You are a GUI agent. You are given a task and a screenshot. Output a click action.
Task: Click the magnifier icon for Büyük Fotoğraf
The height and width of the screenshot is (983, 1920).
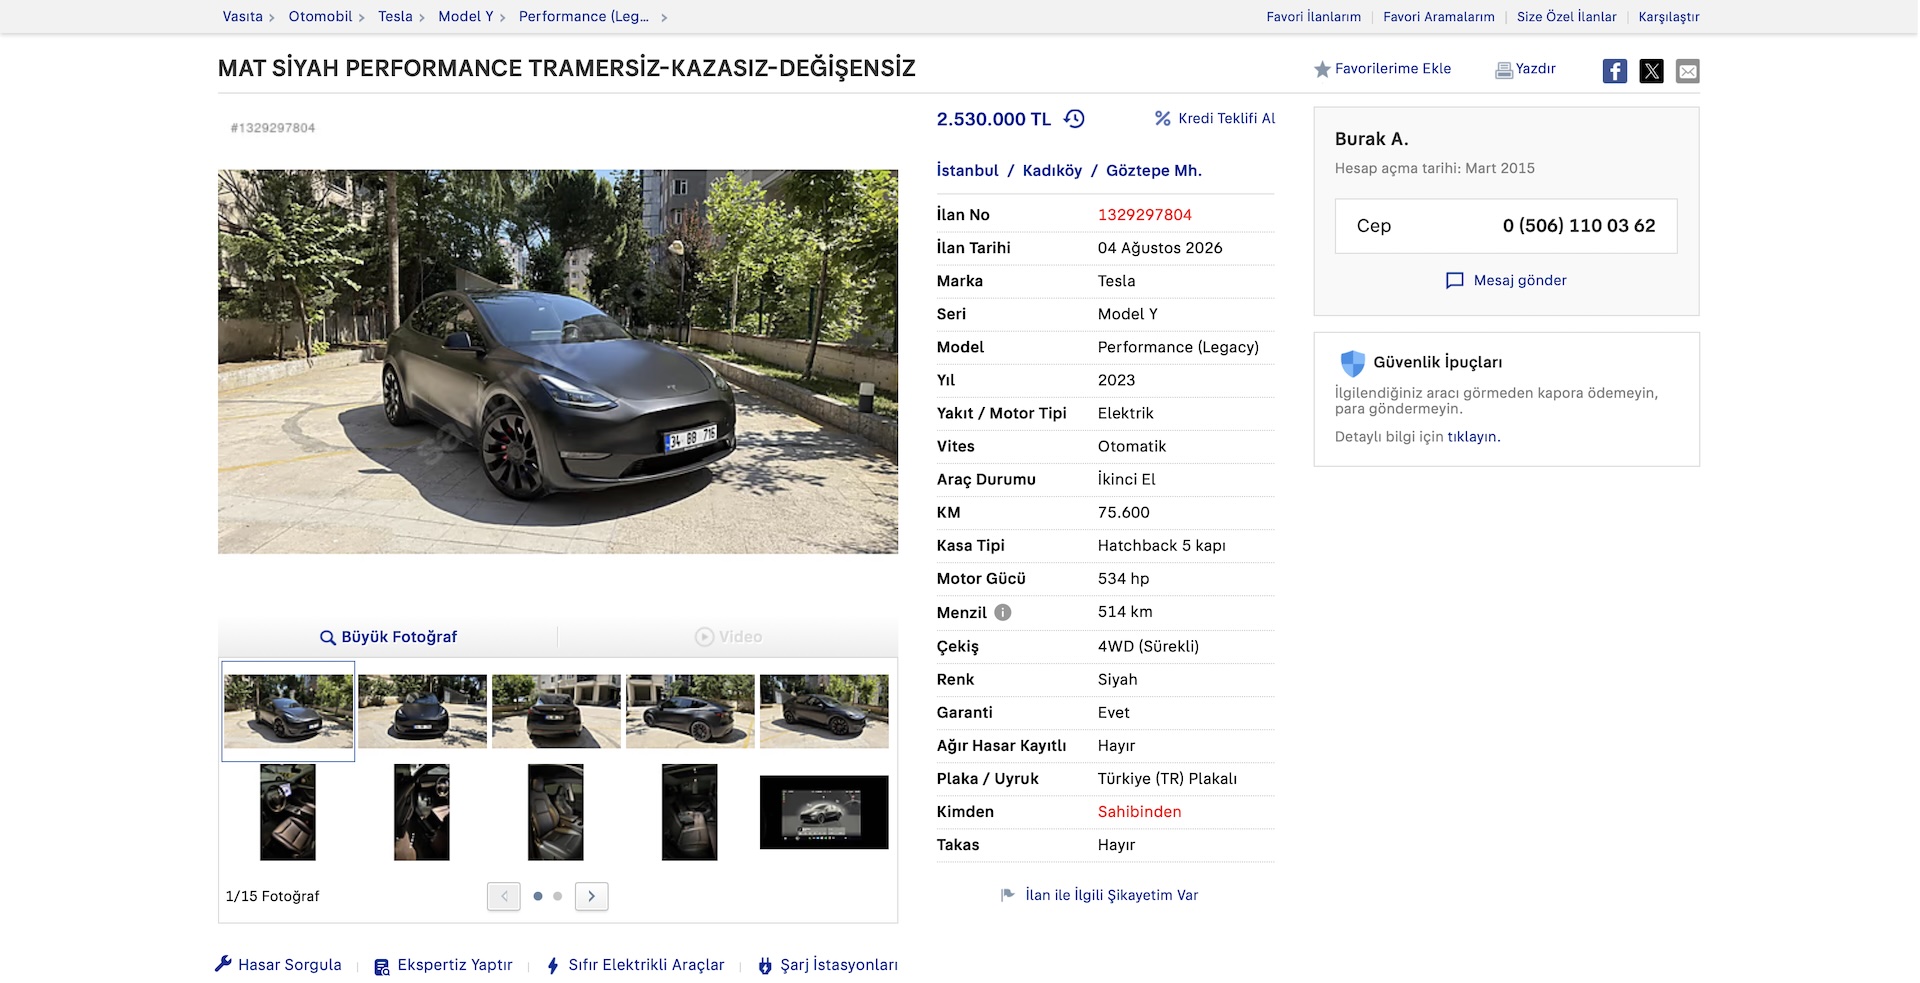tap(327, 637)
